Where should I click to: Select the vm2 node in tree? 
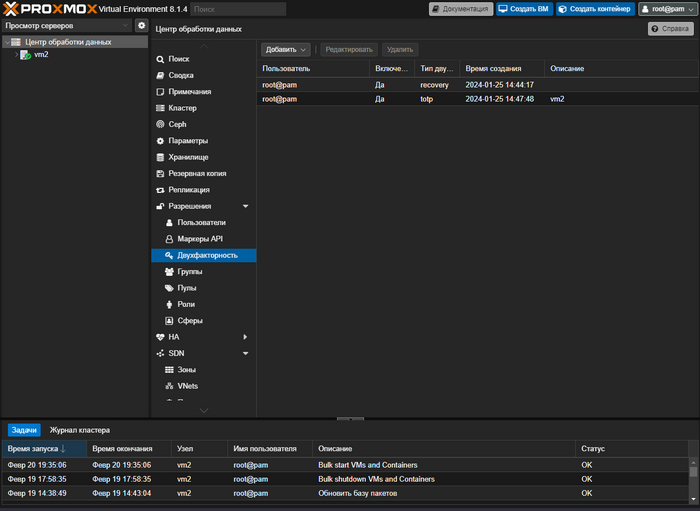coord(40,55)
